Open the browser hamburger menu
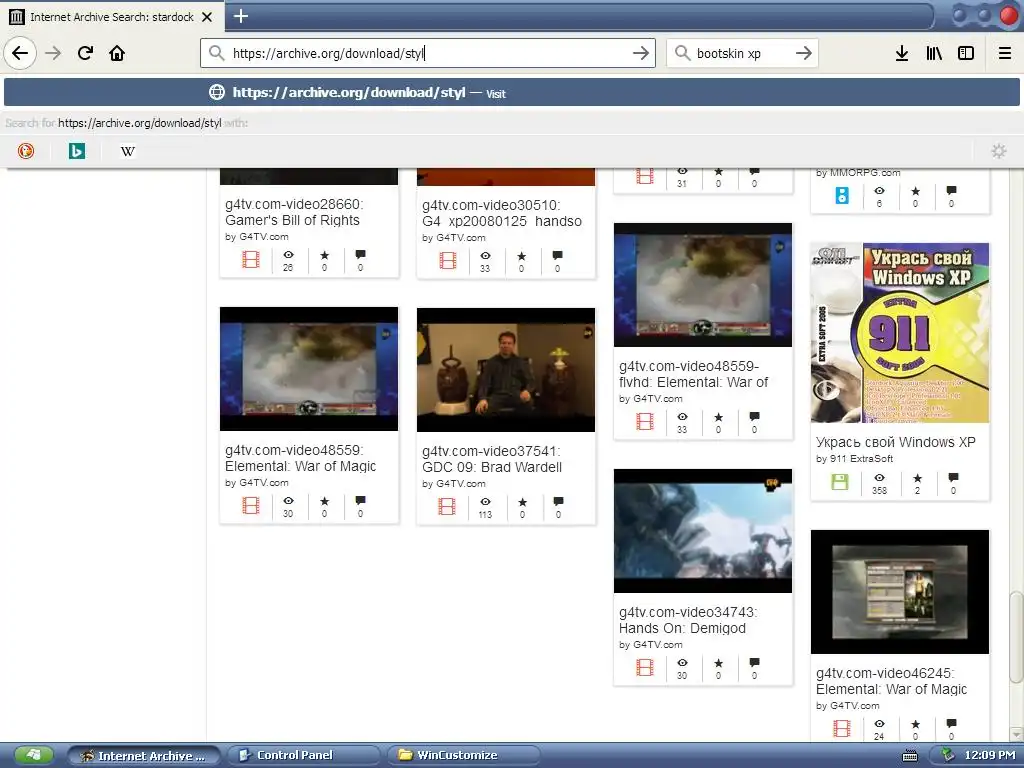Viewport: 1024px width, 768px height. pyautogui.click(x=1005, y=53)
